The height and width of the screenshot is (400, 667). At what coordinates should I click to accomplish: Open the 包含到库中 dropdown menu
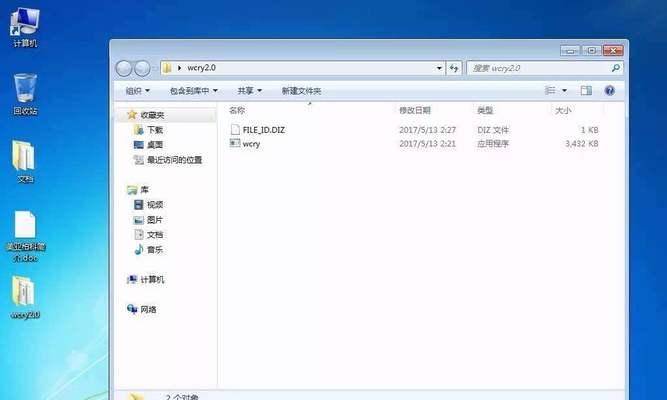coord(194,91)
